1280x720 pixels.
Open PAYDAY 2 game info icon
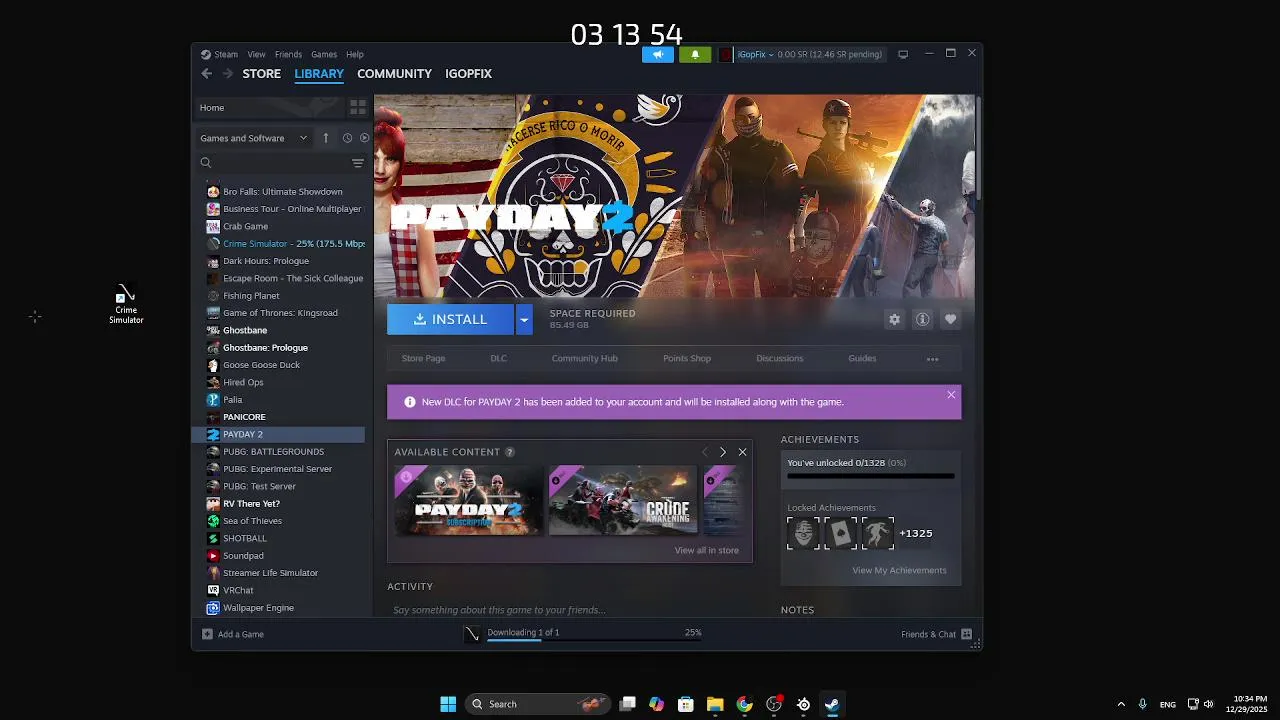[922, 319]
